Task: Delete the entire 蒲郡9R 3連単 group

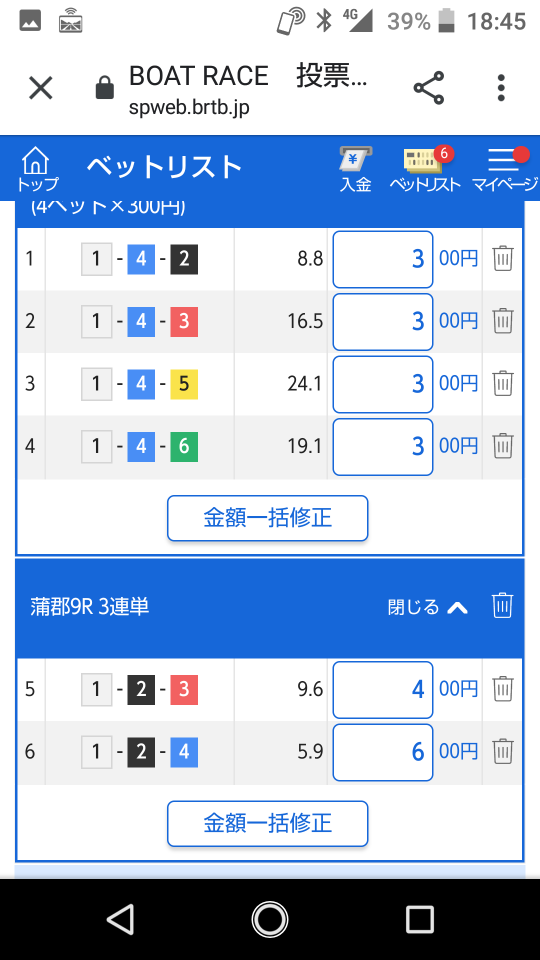Action: tap(502, 606)
